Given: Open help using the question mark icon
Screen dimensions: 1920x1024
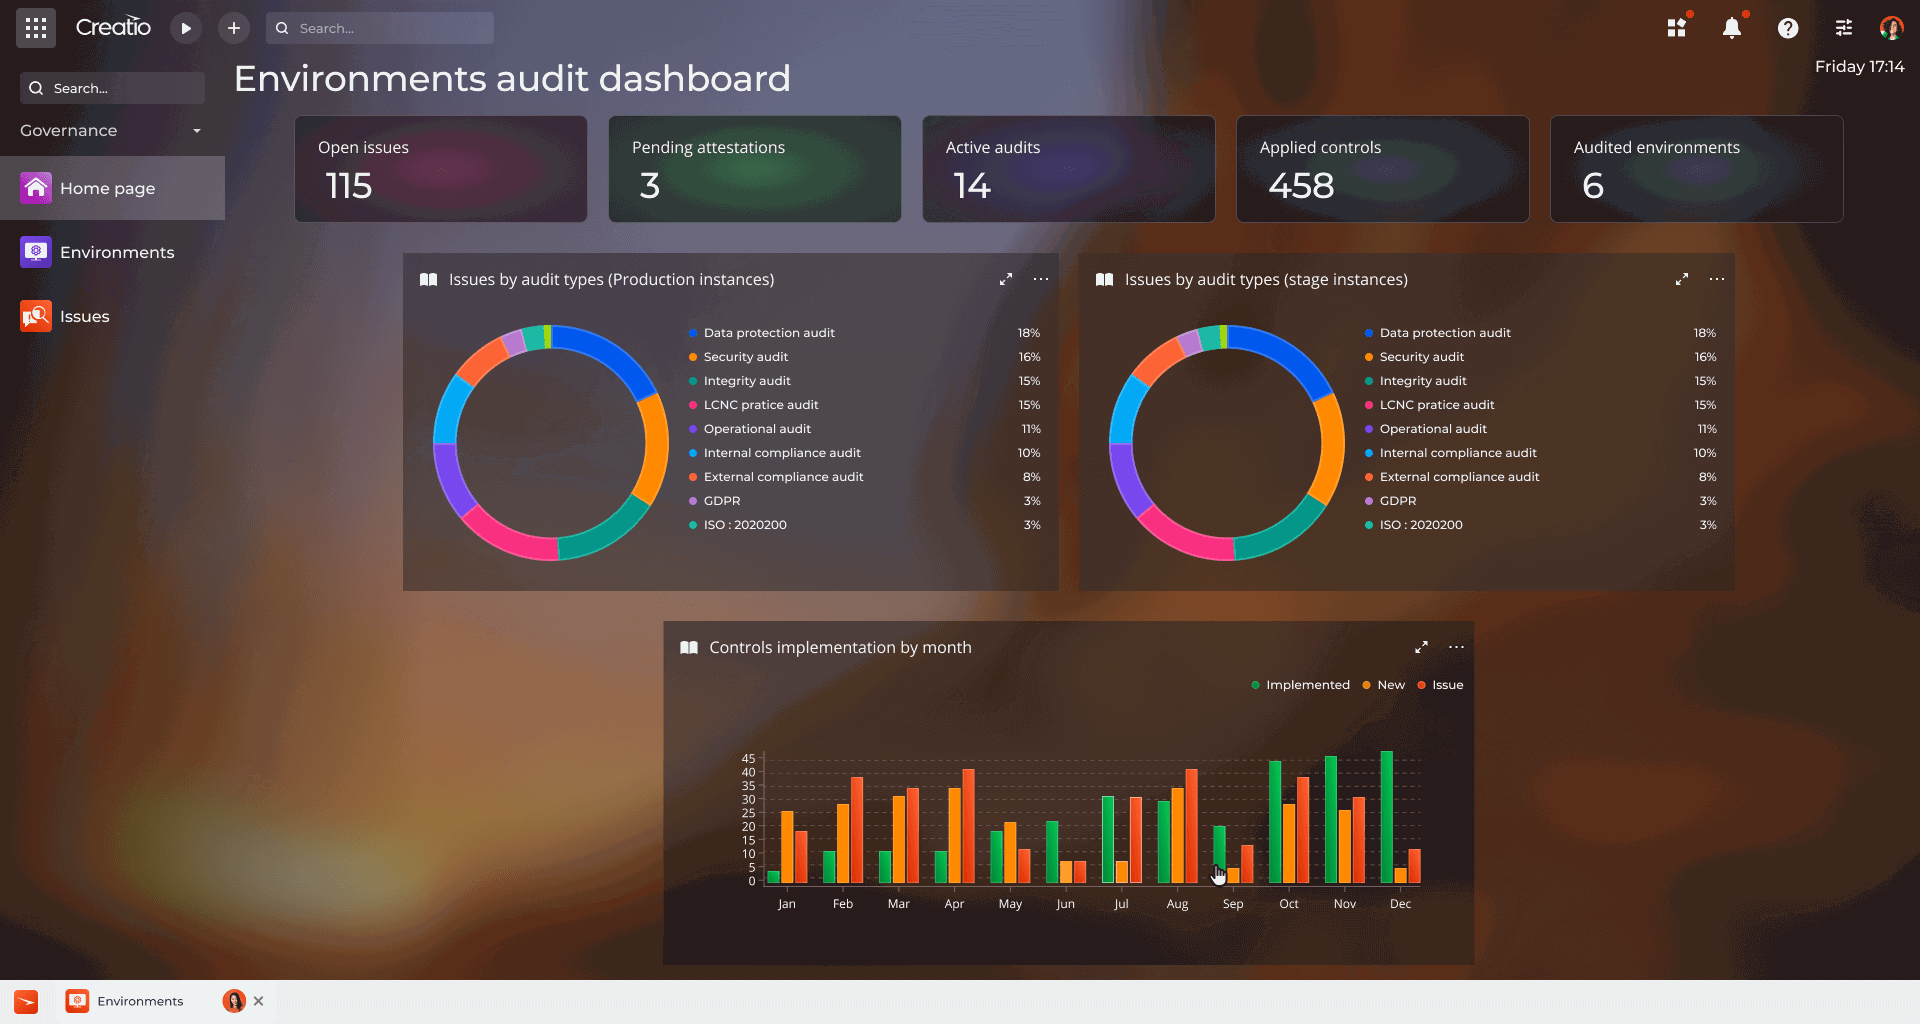Looking at the screenshot, I should coord(1788,28).
